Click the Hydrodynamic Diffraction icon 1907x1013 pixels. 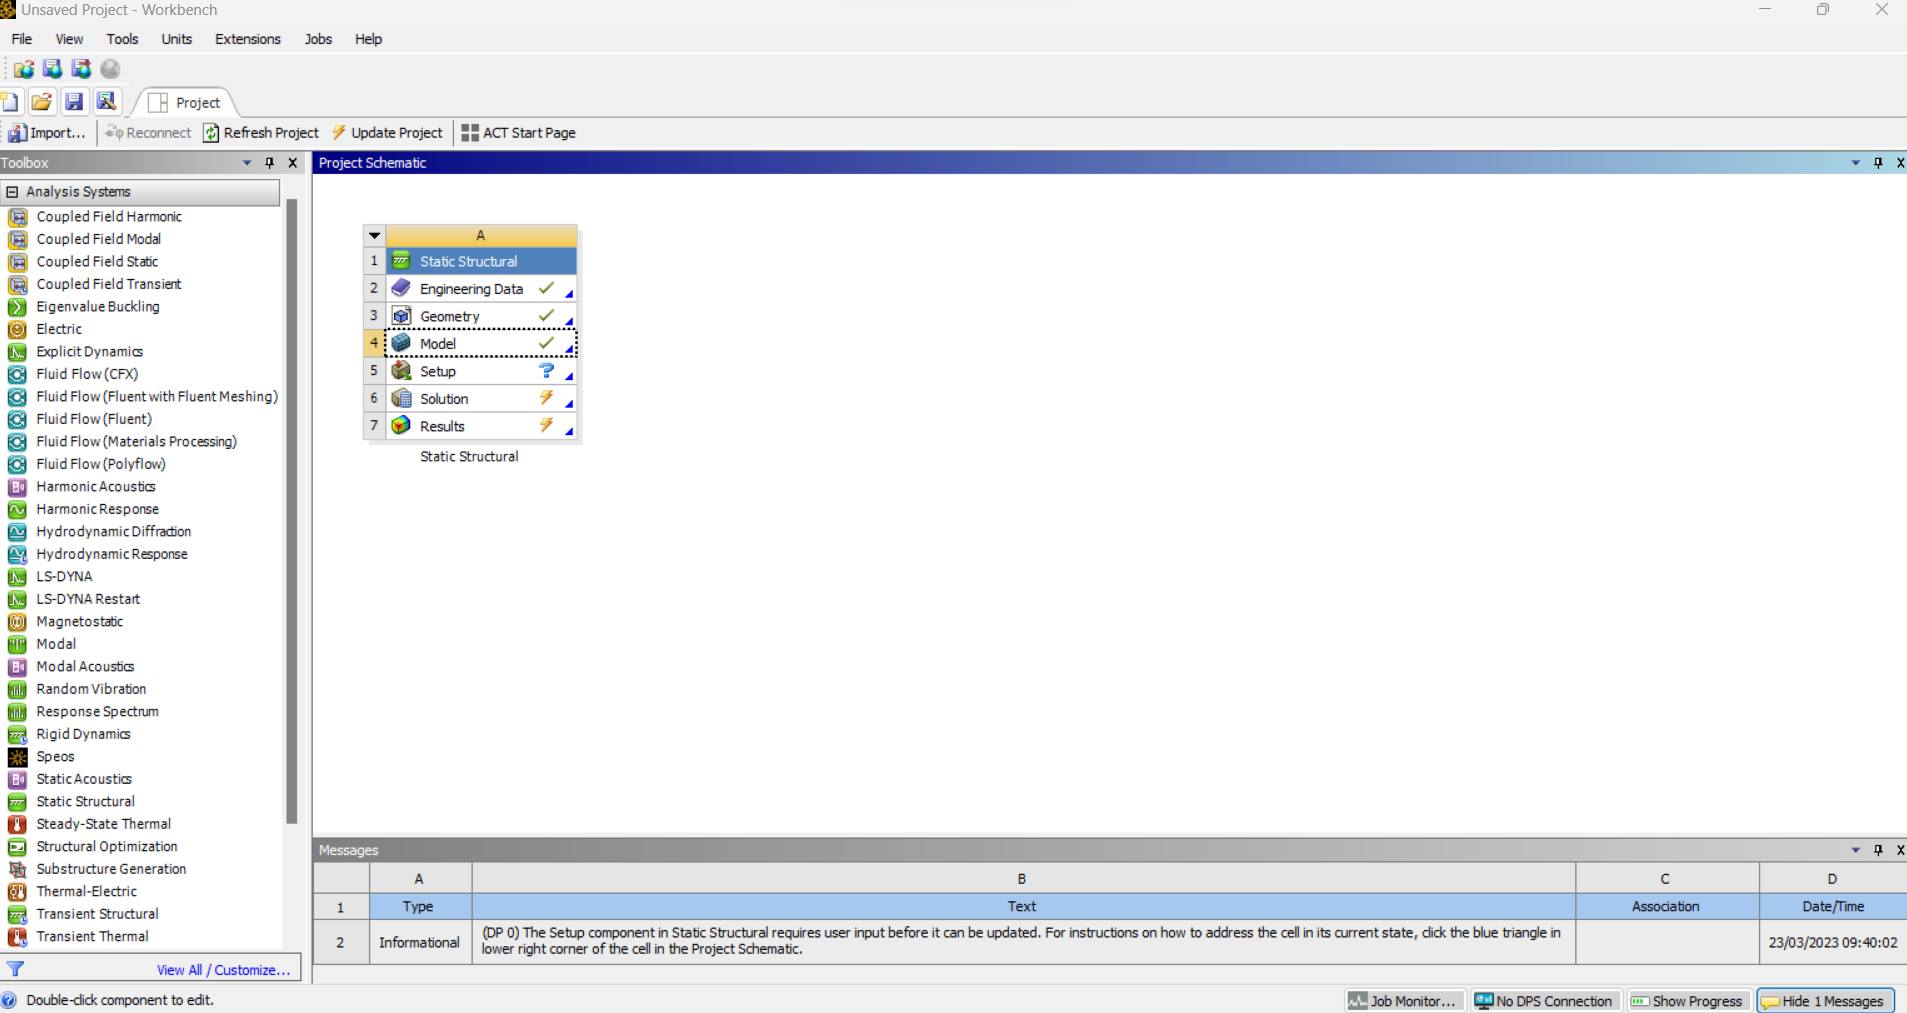coord(17,531)
